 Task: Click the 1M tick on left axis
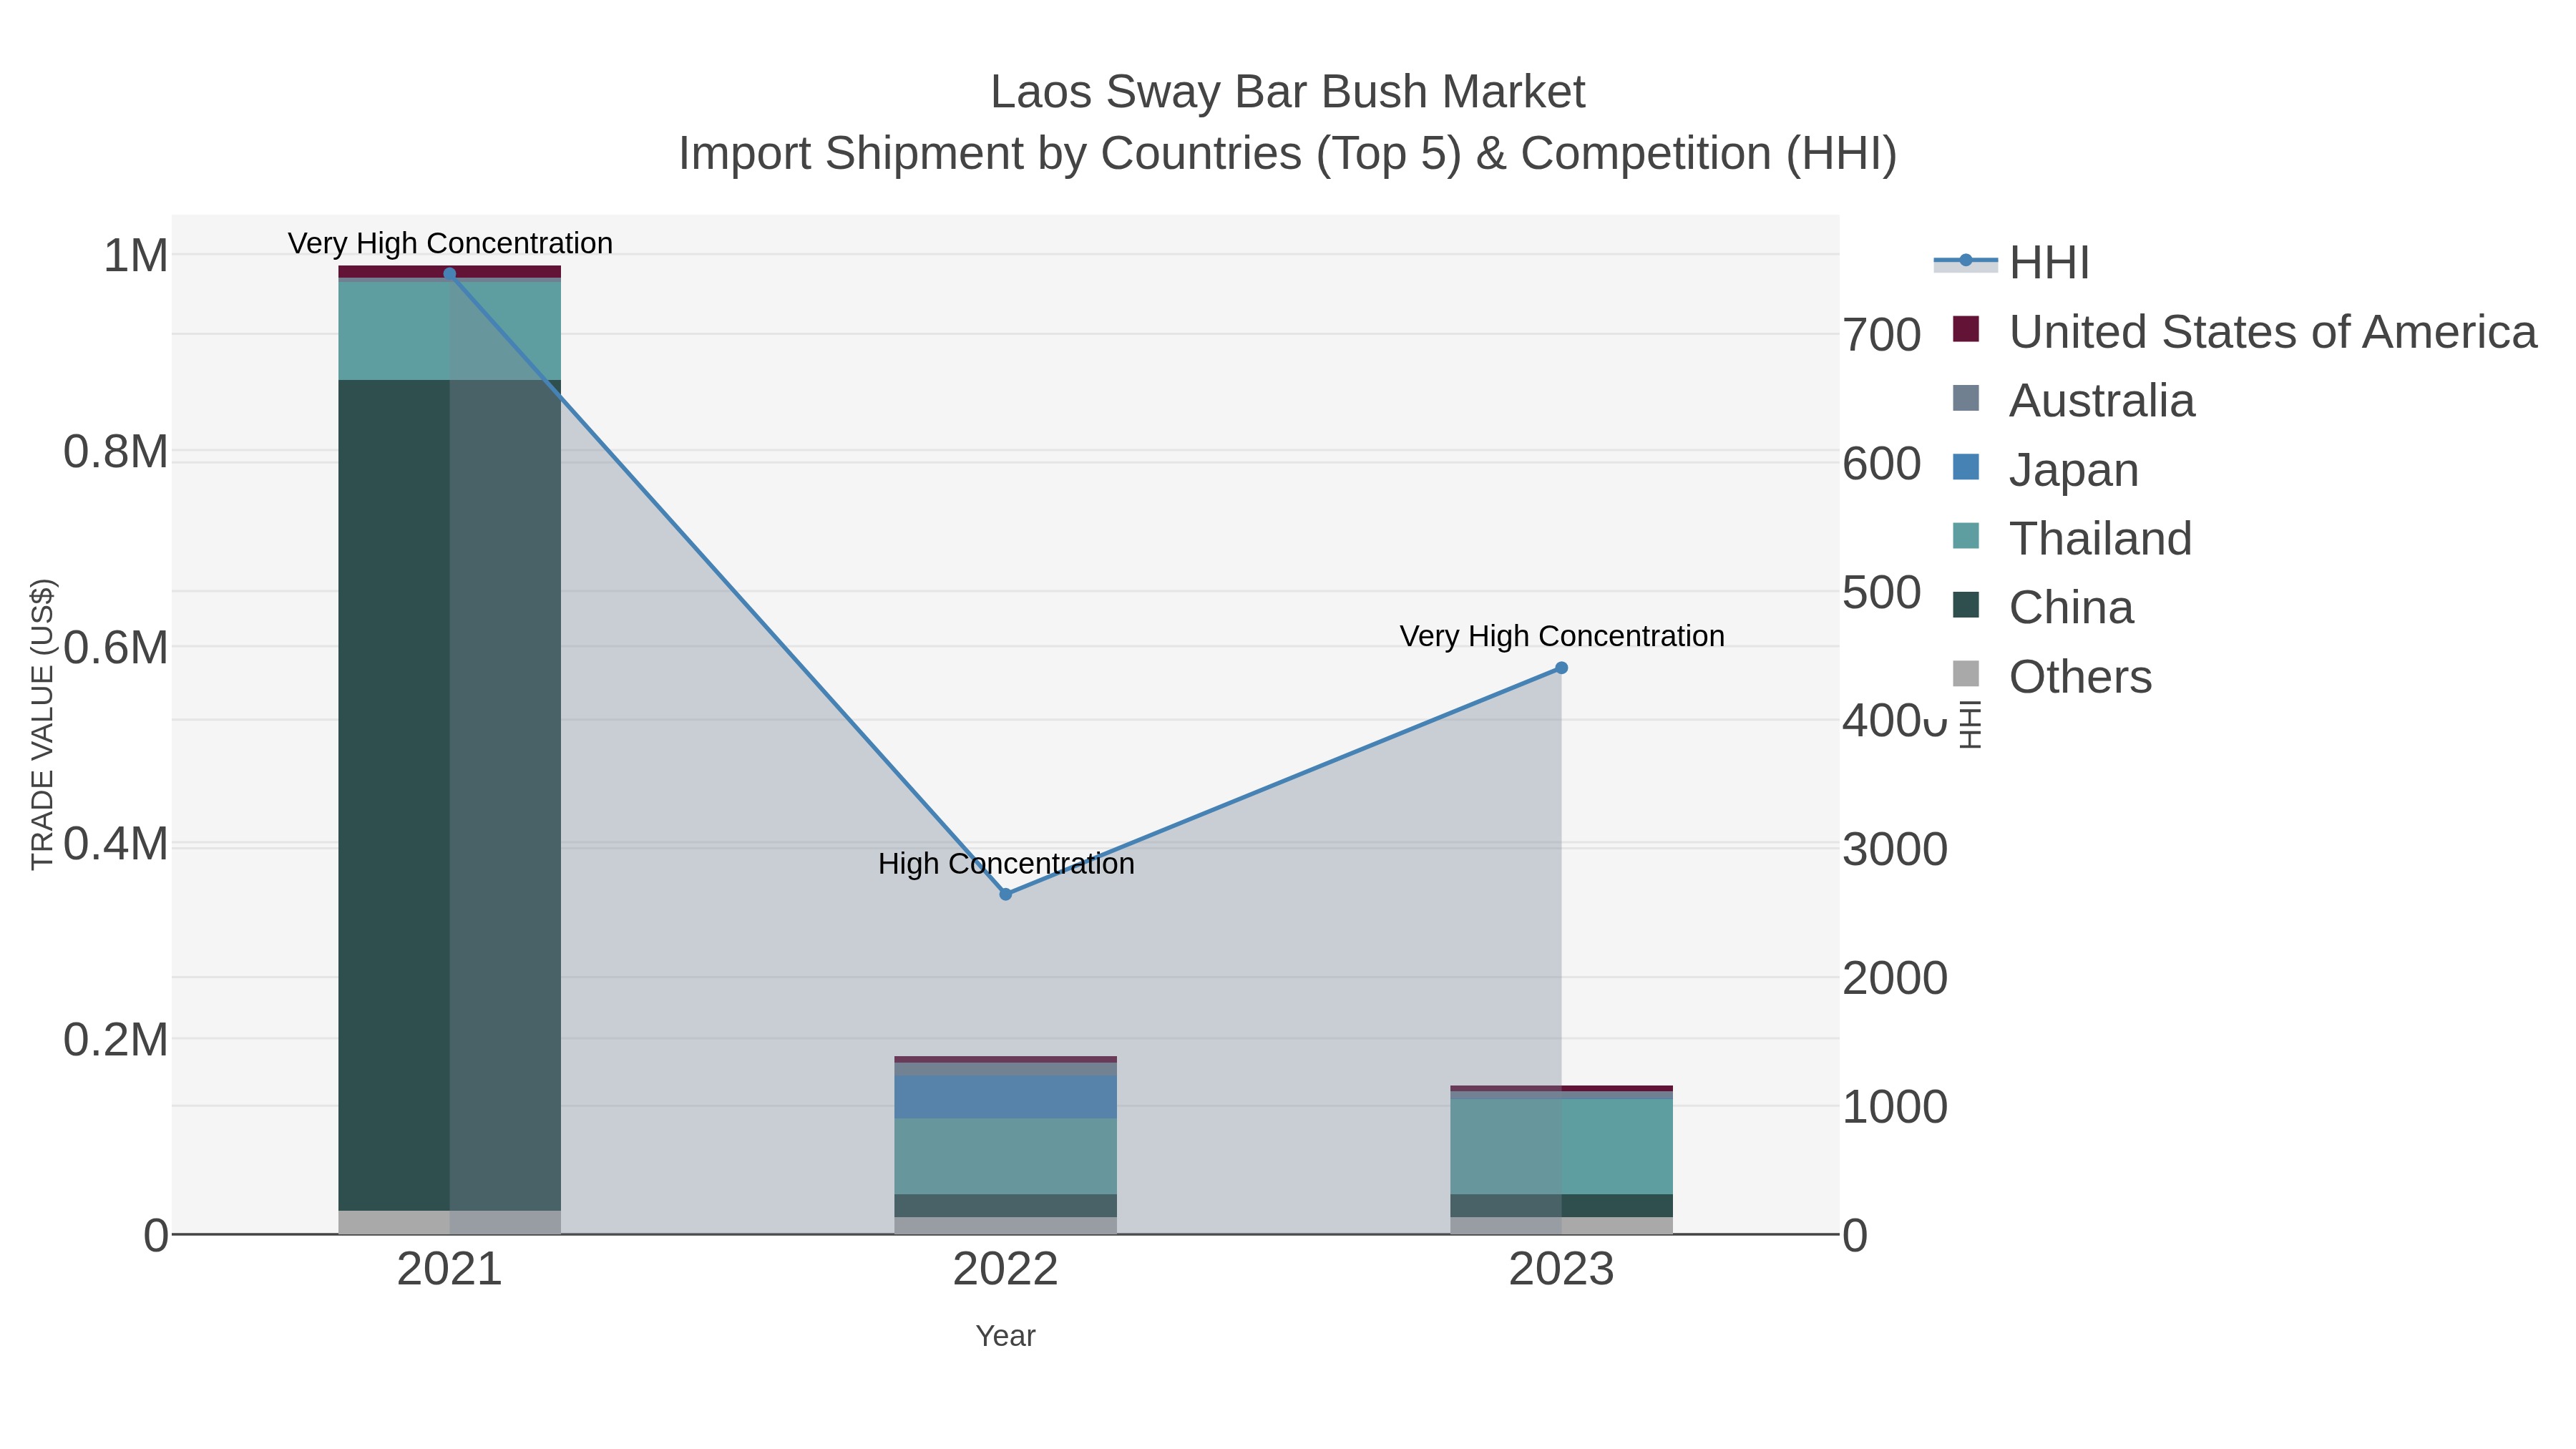pyautogui.click(x=136, y=256)
